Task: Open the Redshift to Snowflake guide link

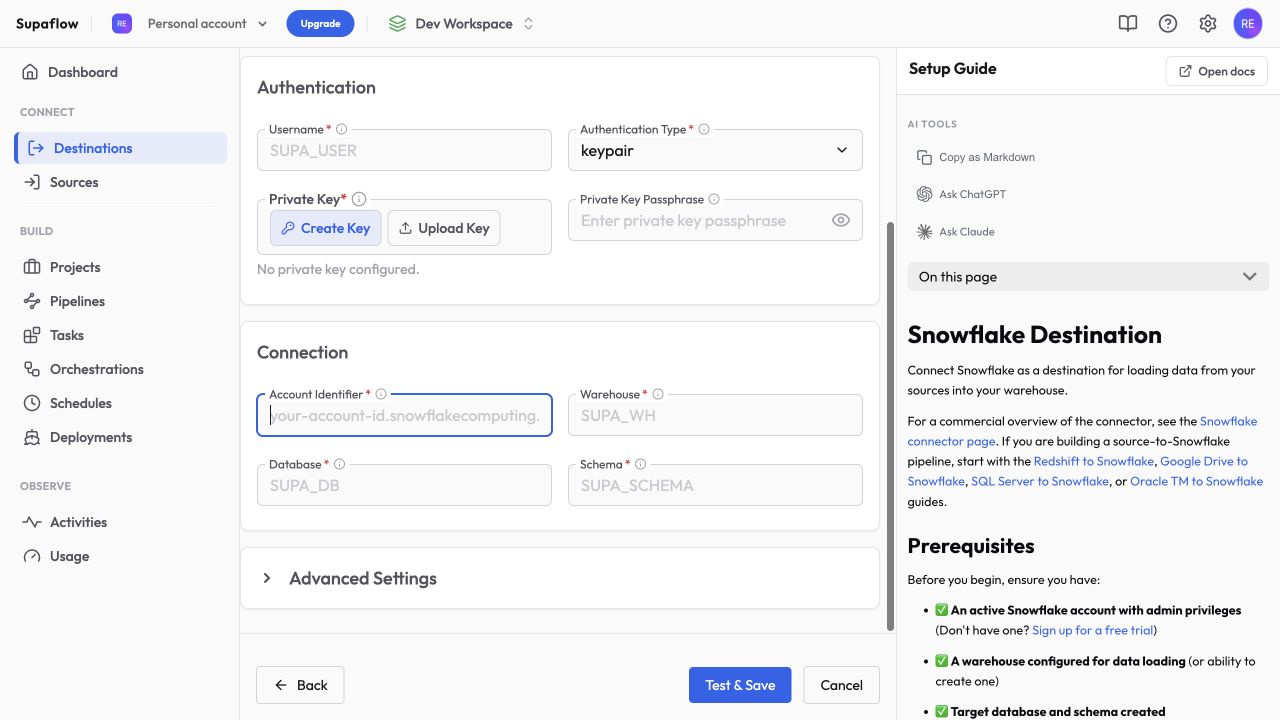Action: (x=1094, y=461)
